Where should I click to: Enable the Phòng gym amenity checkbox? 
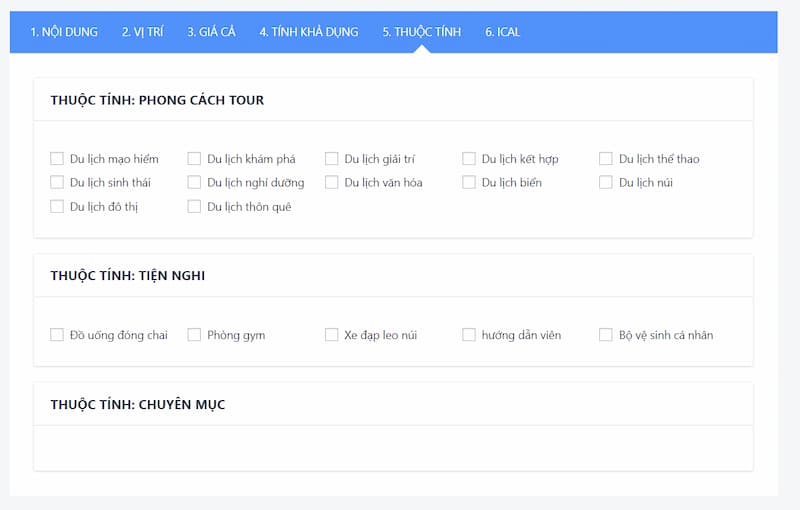[194, 335]
